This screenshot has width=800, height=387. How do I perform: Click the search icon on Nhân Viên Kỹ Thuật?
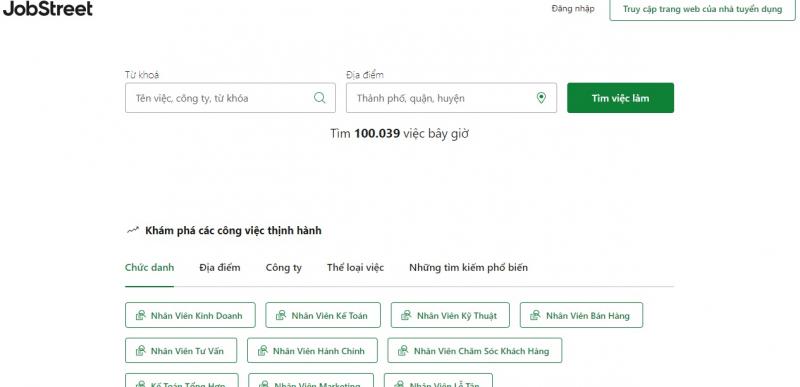pos(406,316)
